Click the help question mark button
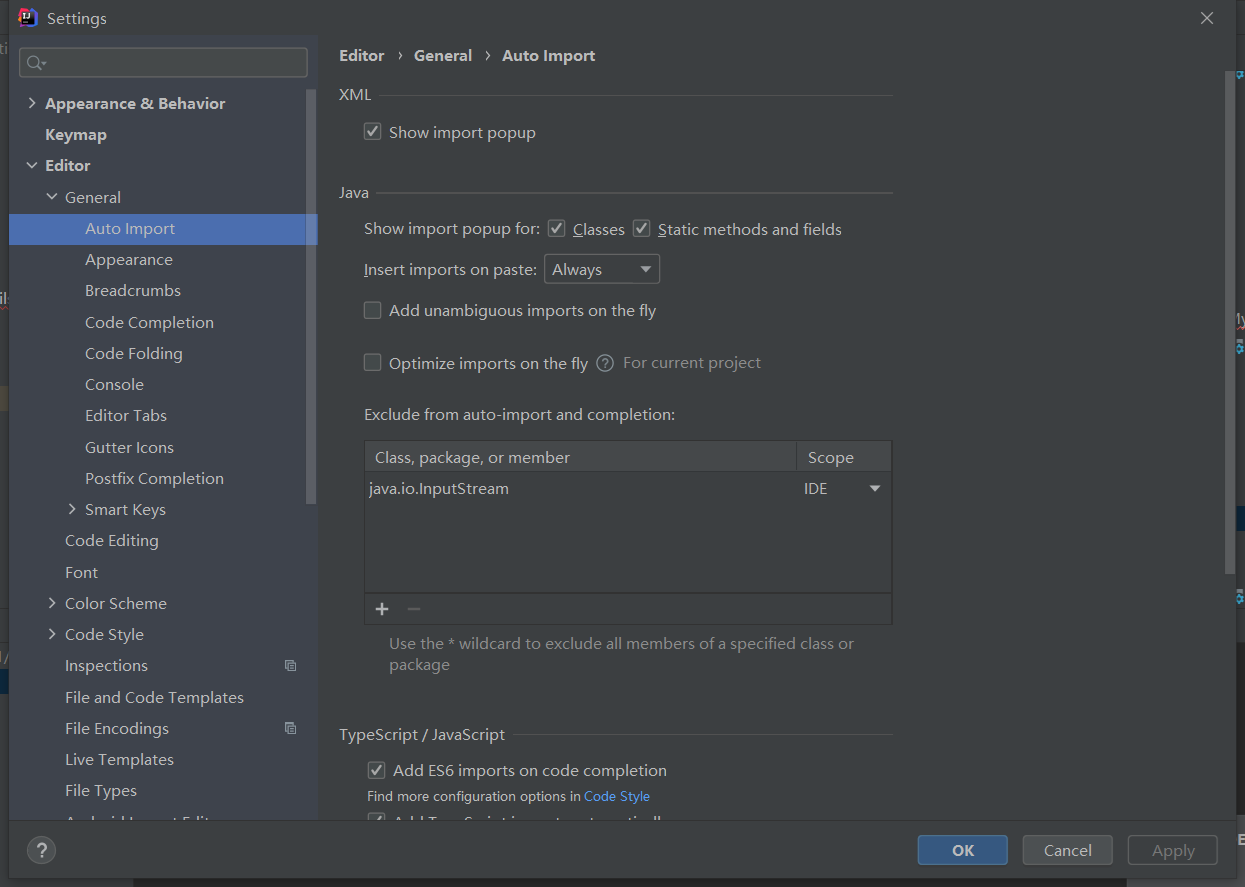Image resolution: width=1245 pixels, height=887 pixels. pyautogui.click(x=41, y=850)
